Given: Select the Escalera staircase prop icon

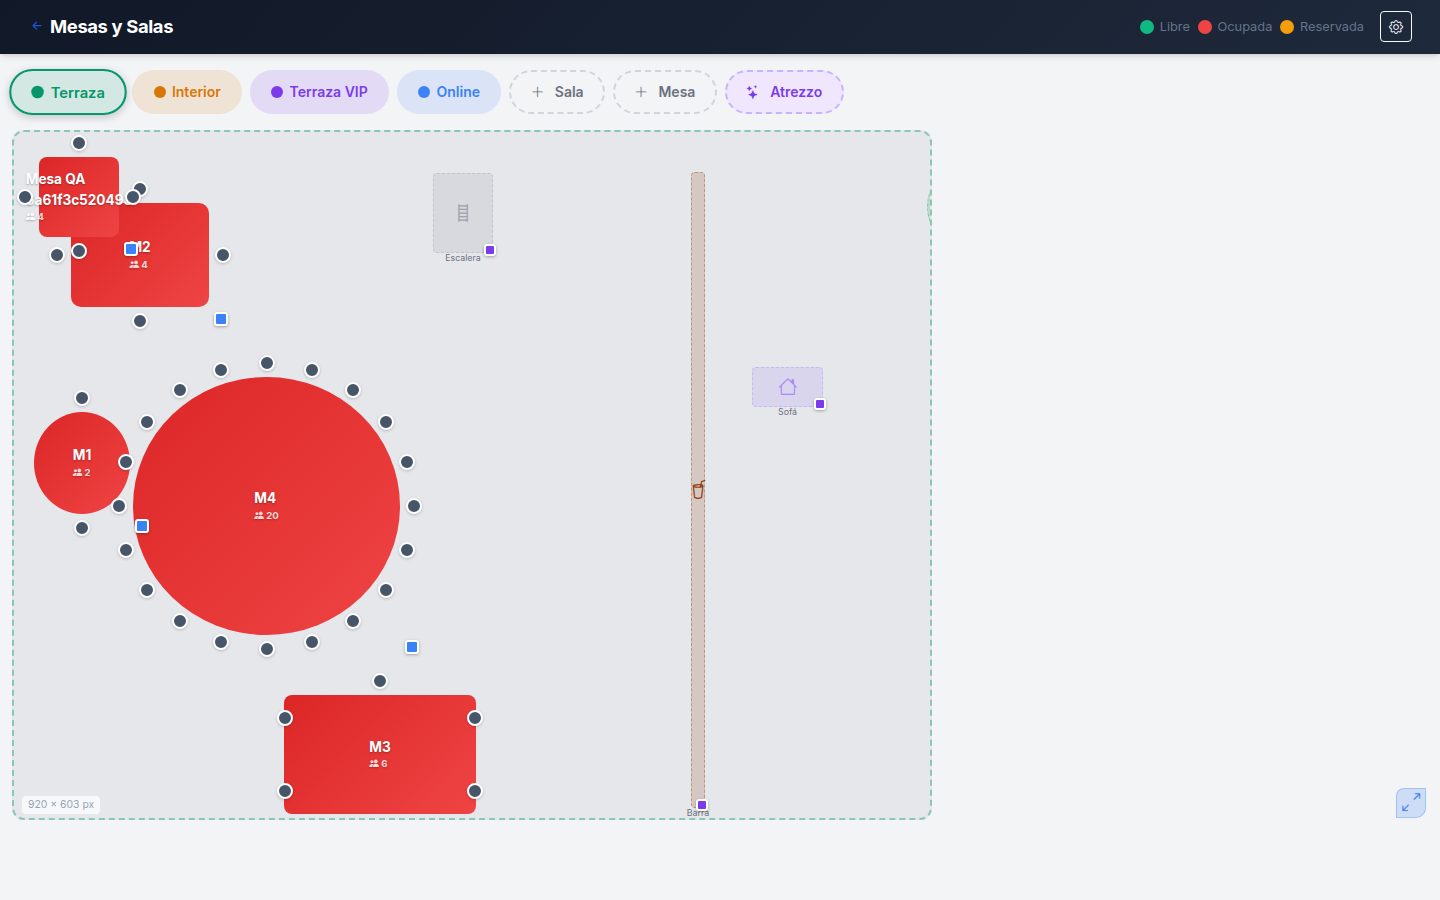Looking at the screenshot, I should (463, 213).
